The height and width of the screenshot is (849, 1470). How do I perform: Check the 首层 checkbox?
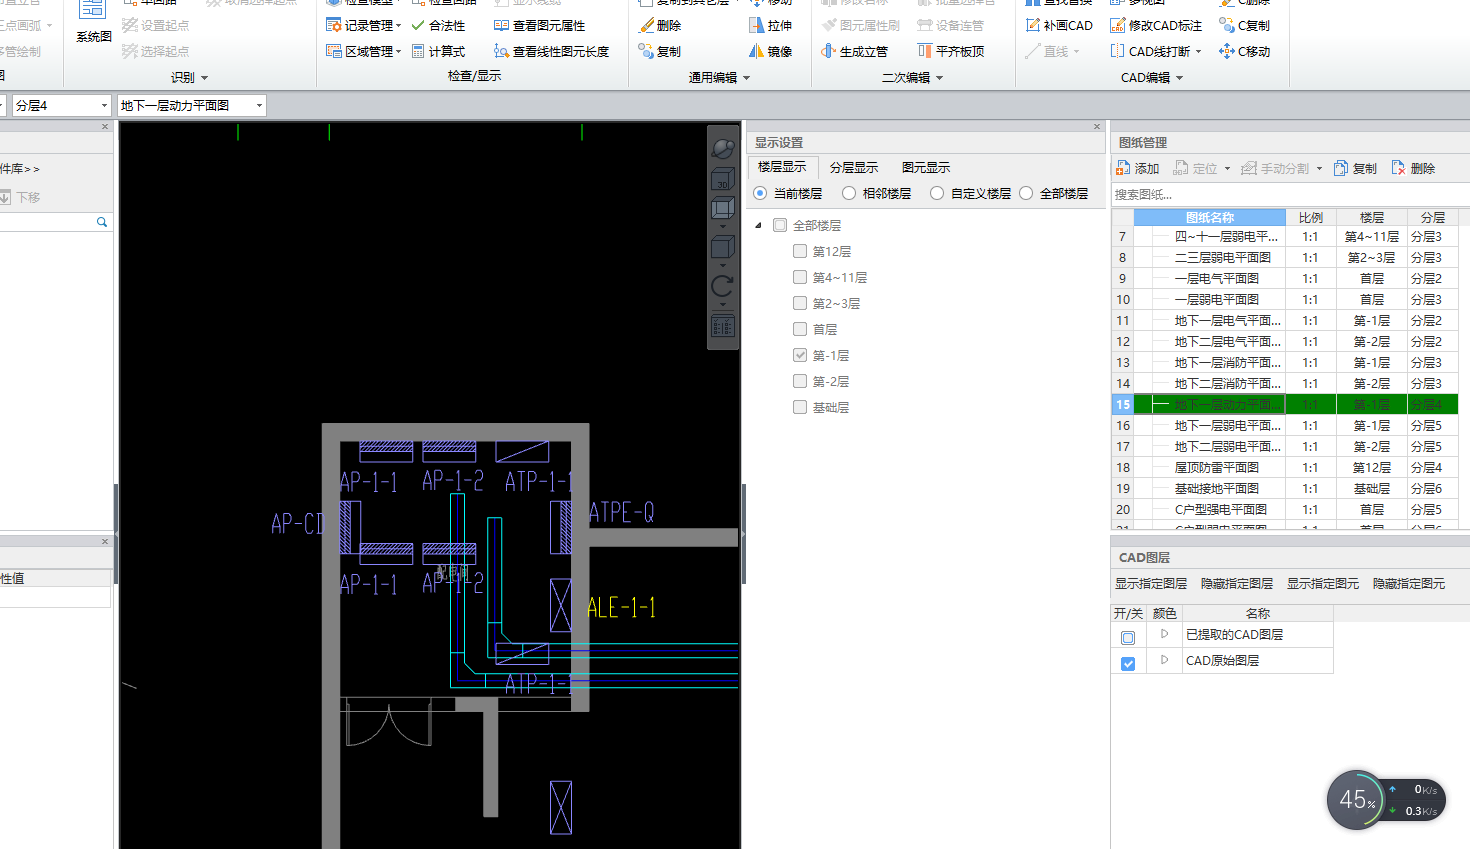[800, 329]
